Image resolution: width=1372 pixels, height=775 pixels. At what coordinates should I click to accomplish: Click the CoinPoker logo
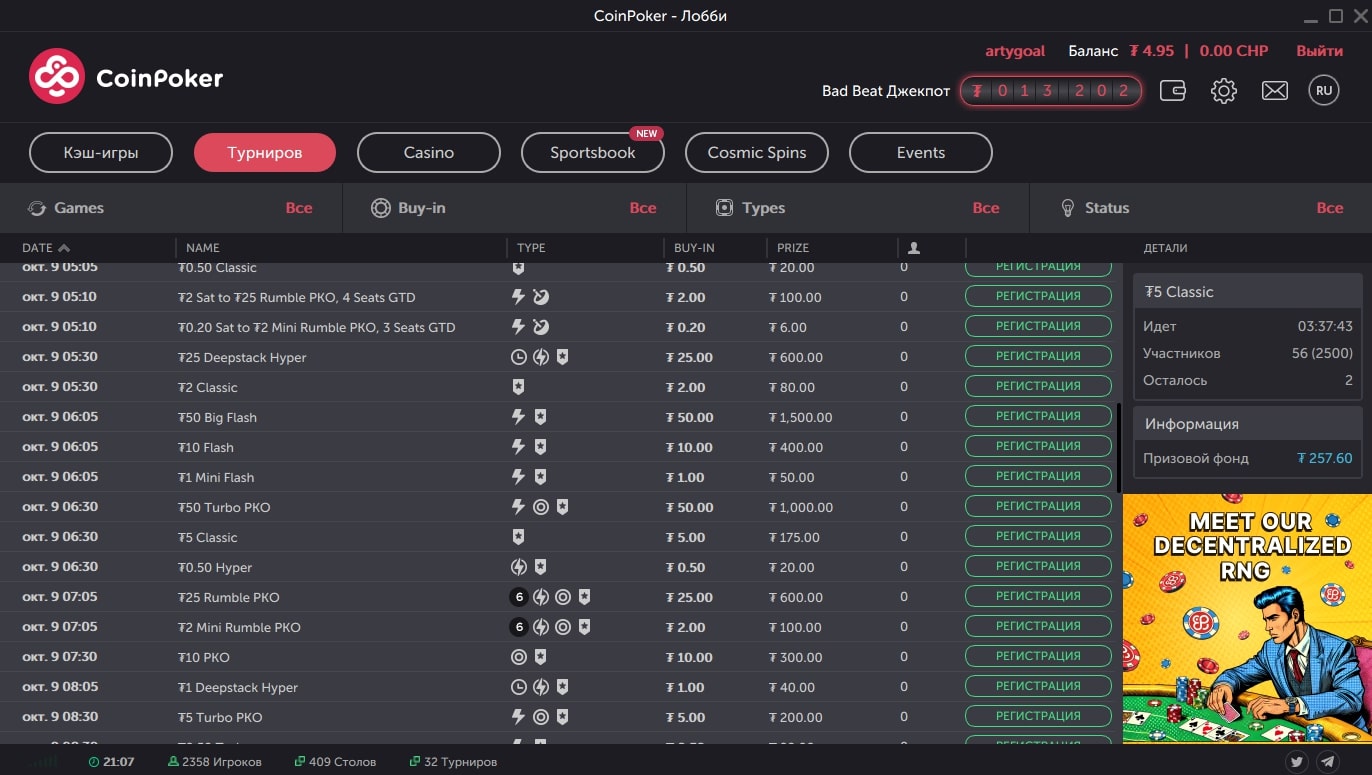[x=126, y=77]
